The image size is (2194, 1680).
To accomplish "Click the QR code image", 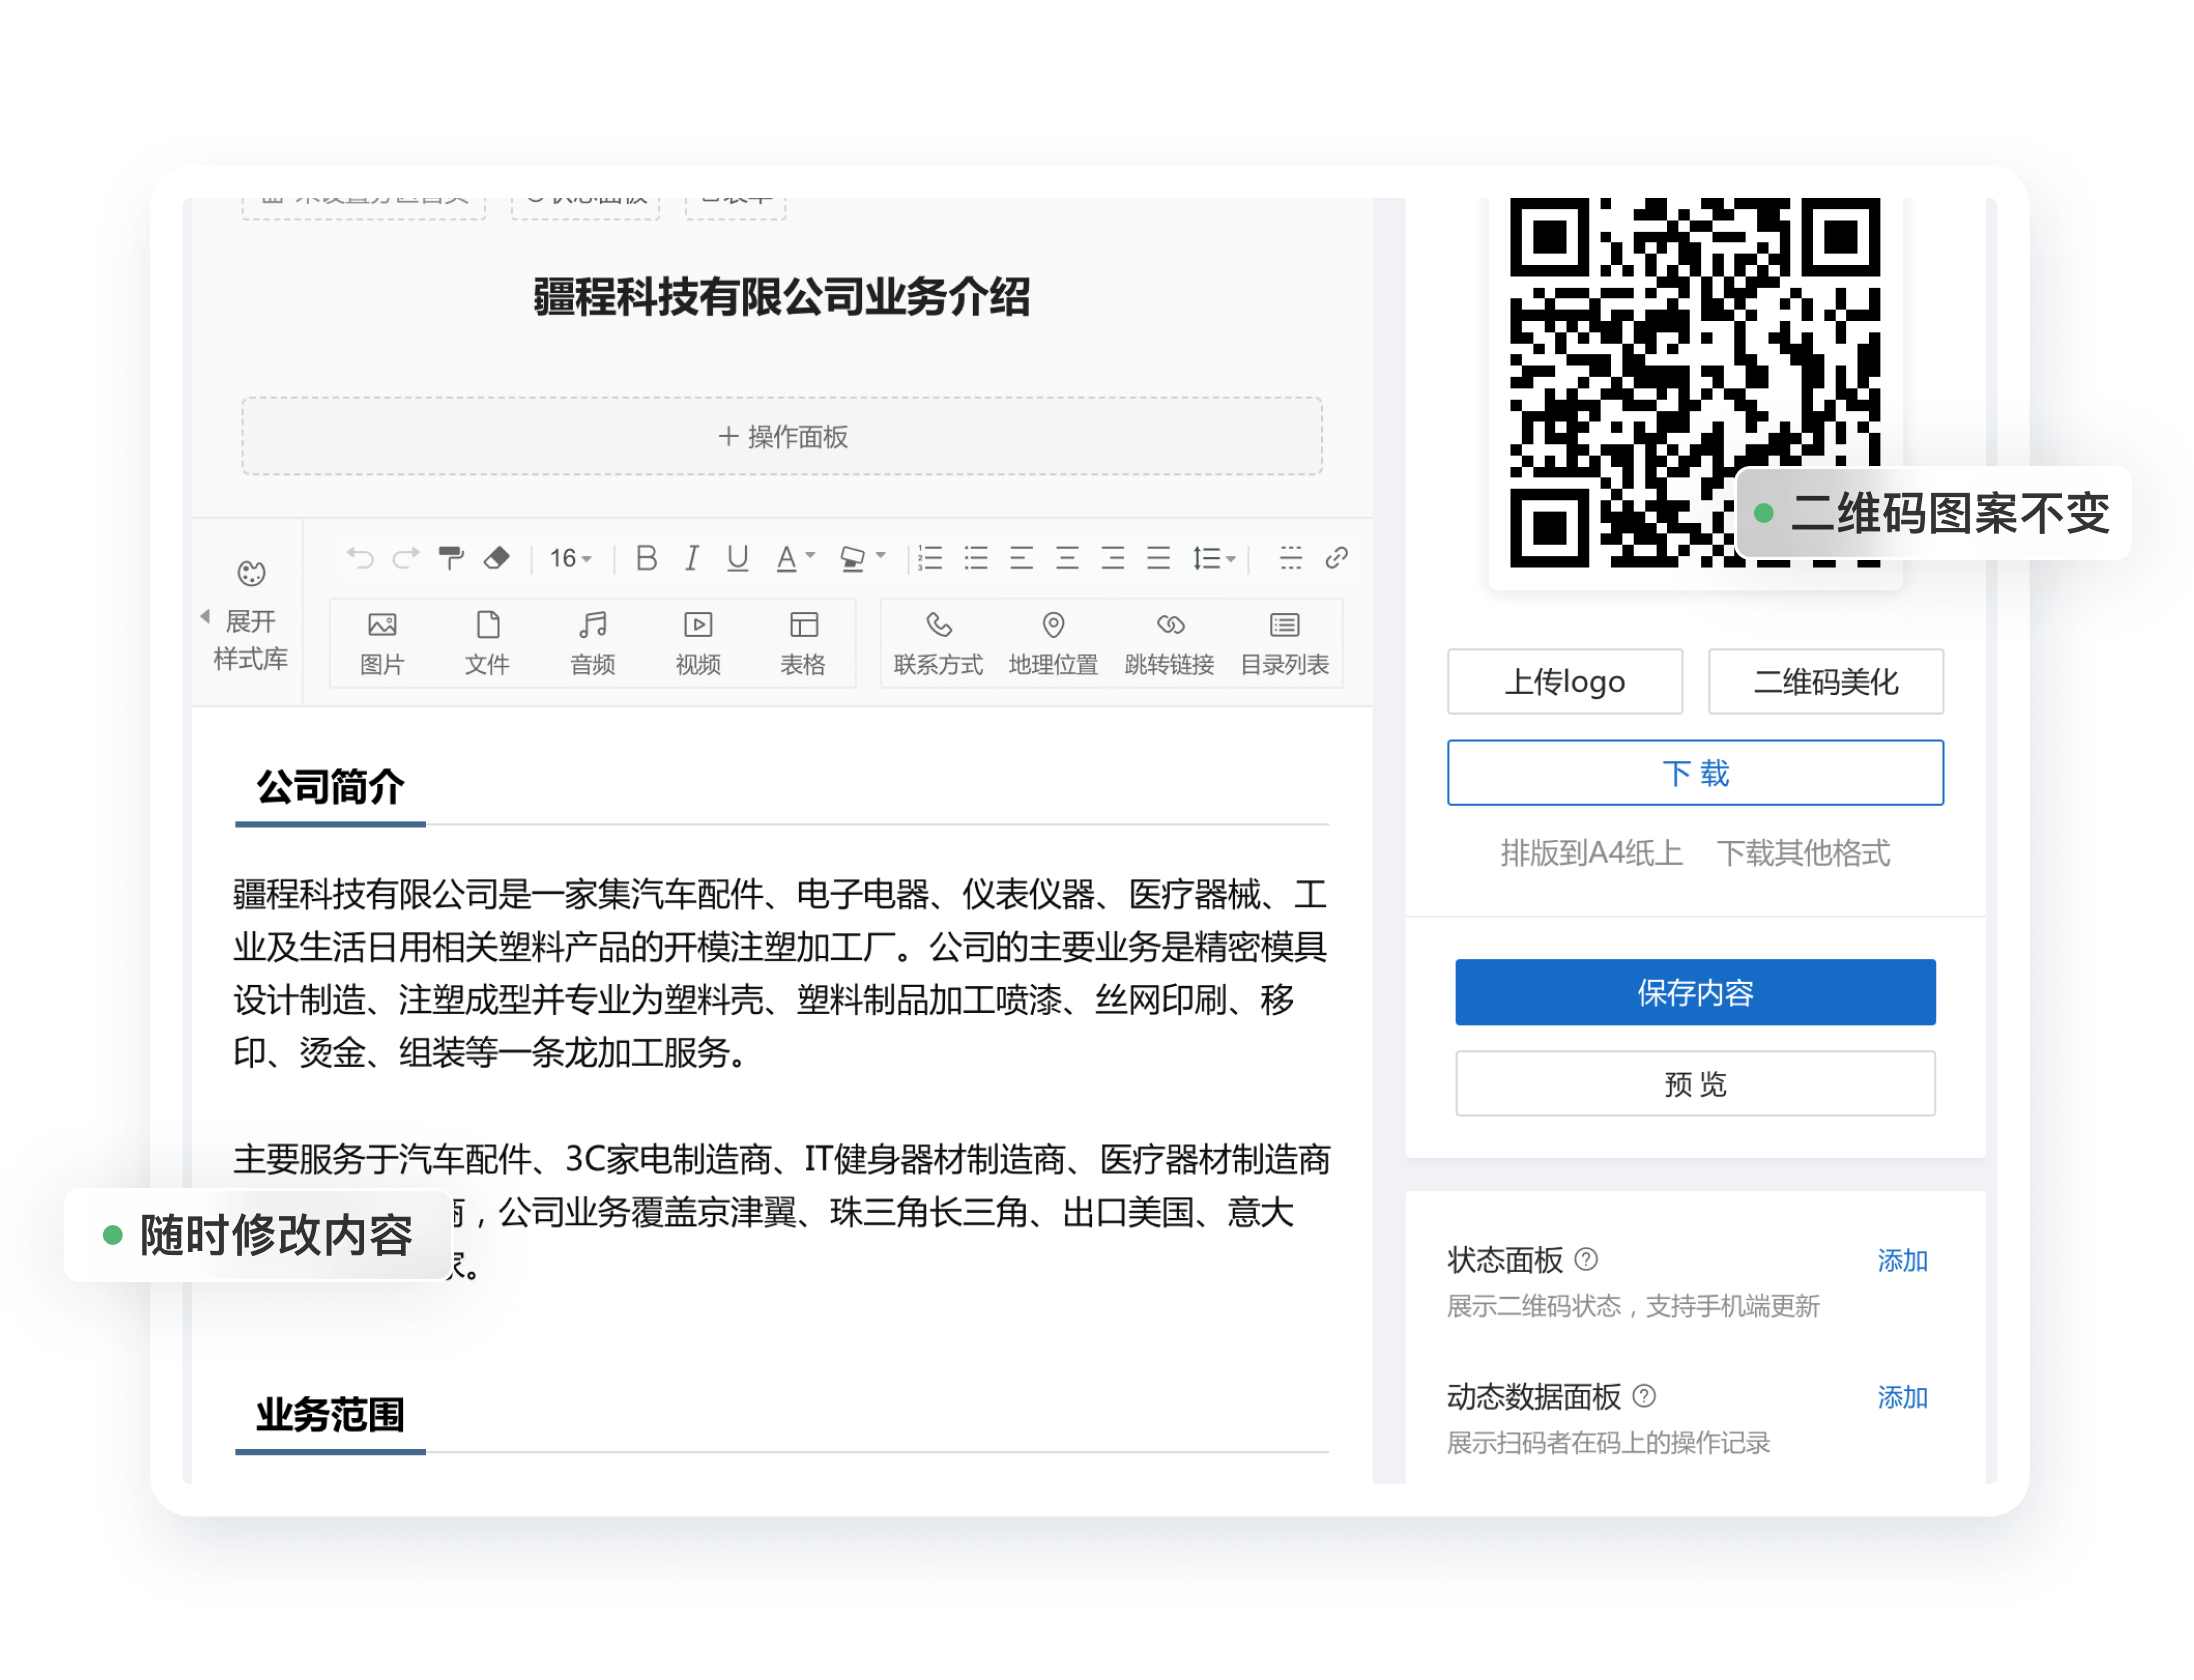I will [1695, 383].
